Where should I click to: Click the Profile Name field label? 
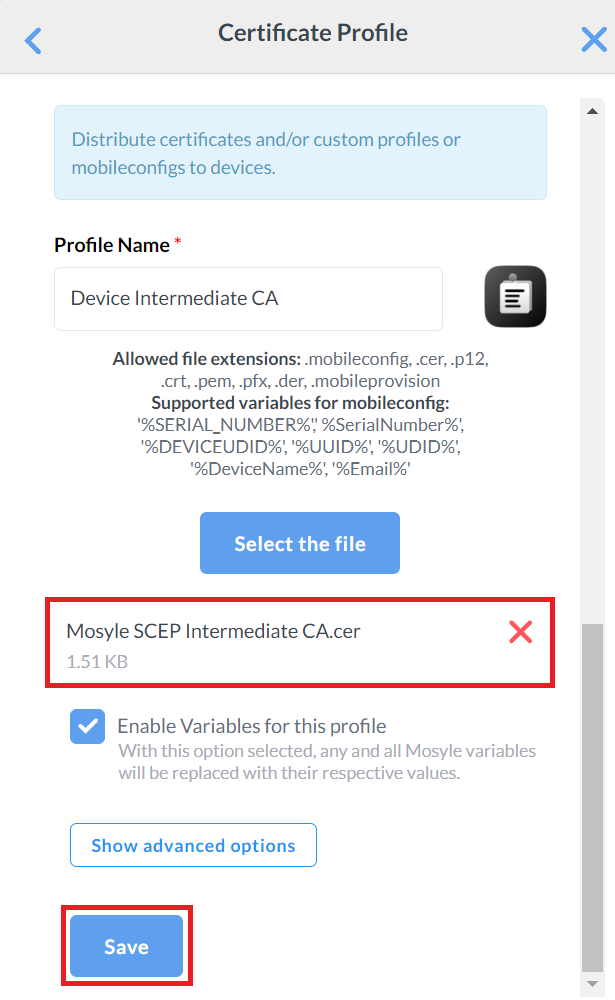point(112,245)
